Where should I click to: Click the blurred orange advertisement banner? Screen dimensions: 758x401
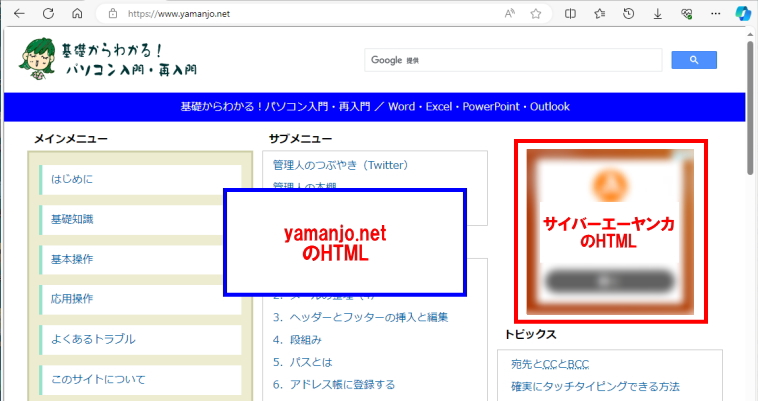click(x=610, y=232)
